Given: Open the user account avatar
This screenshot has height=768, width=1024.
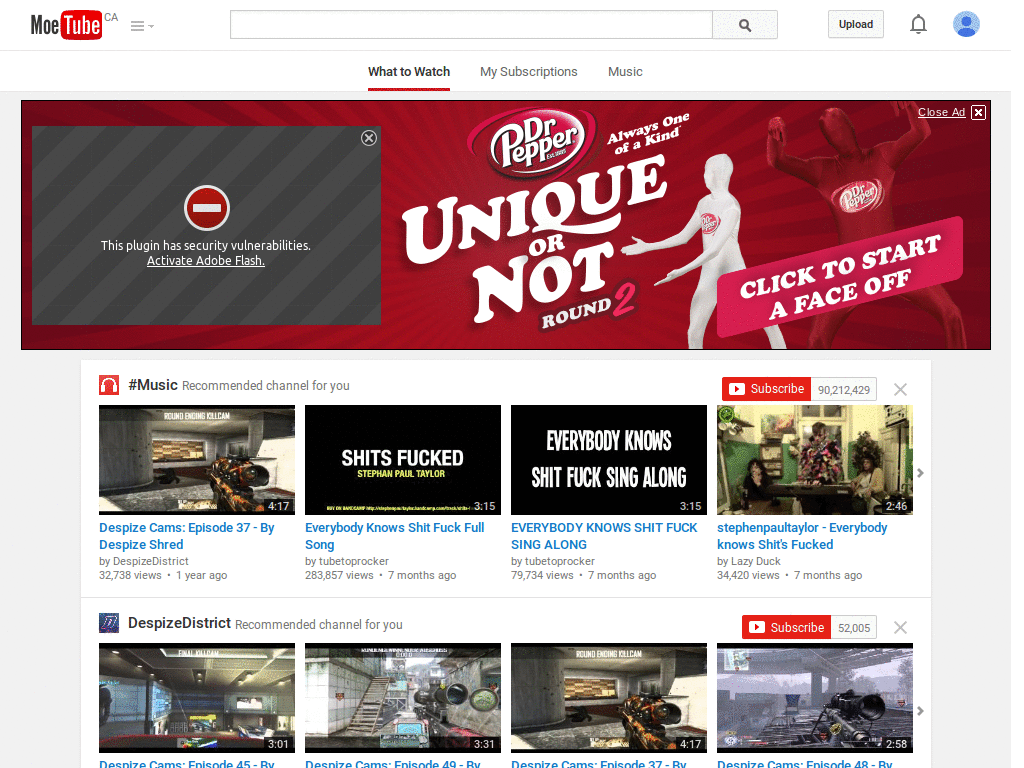Looking at the screenshot, I should [966, 24].
